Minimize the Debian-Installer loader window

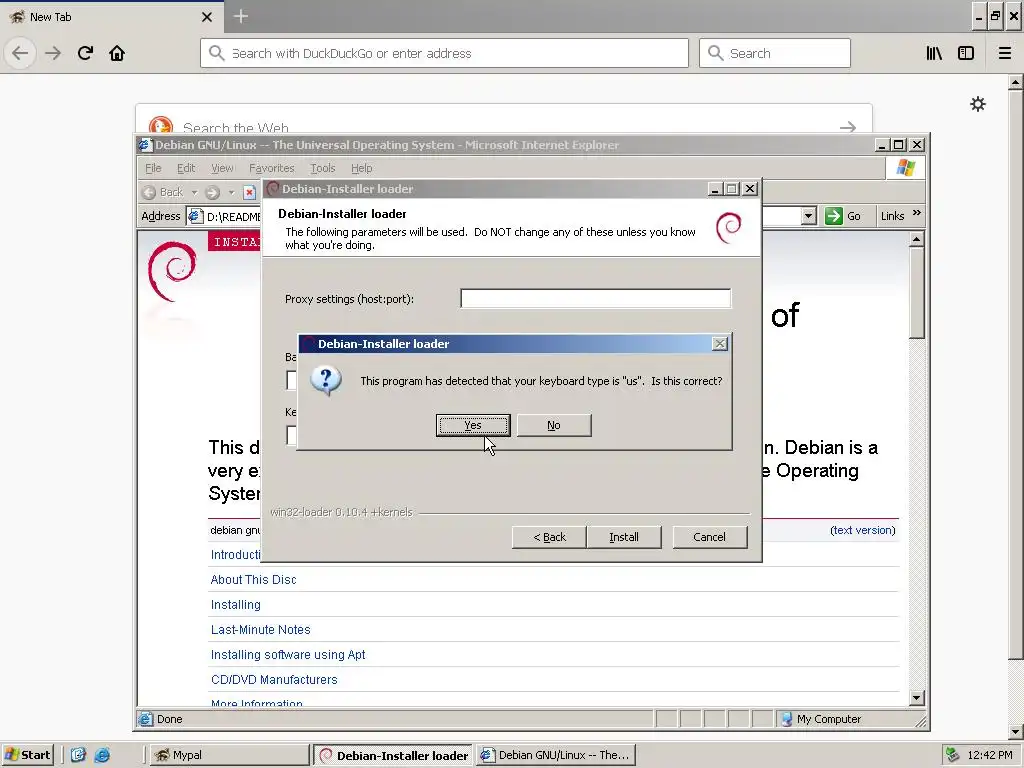tap(715, 189)
